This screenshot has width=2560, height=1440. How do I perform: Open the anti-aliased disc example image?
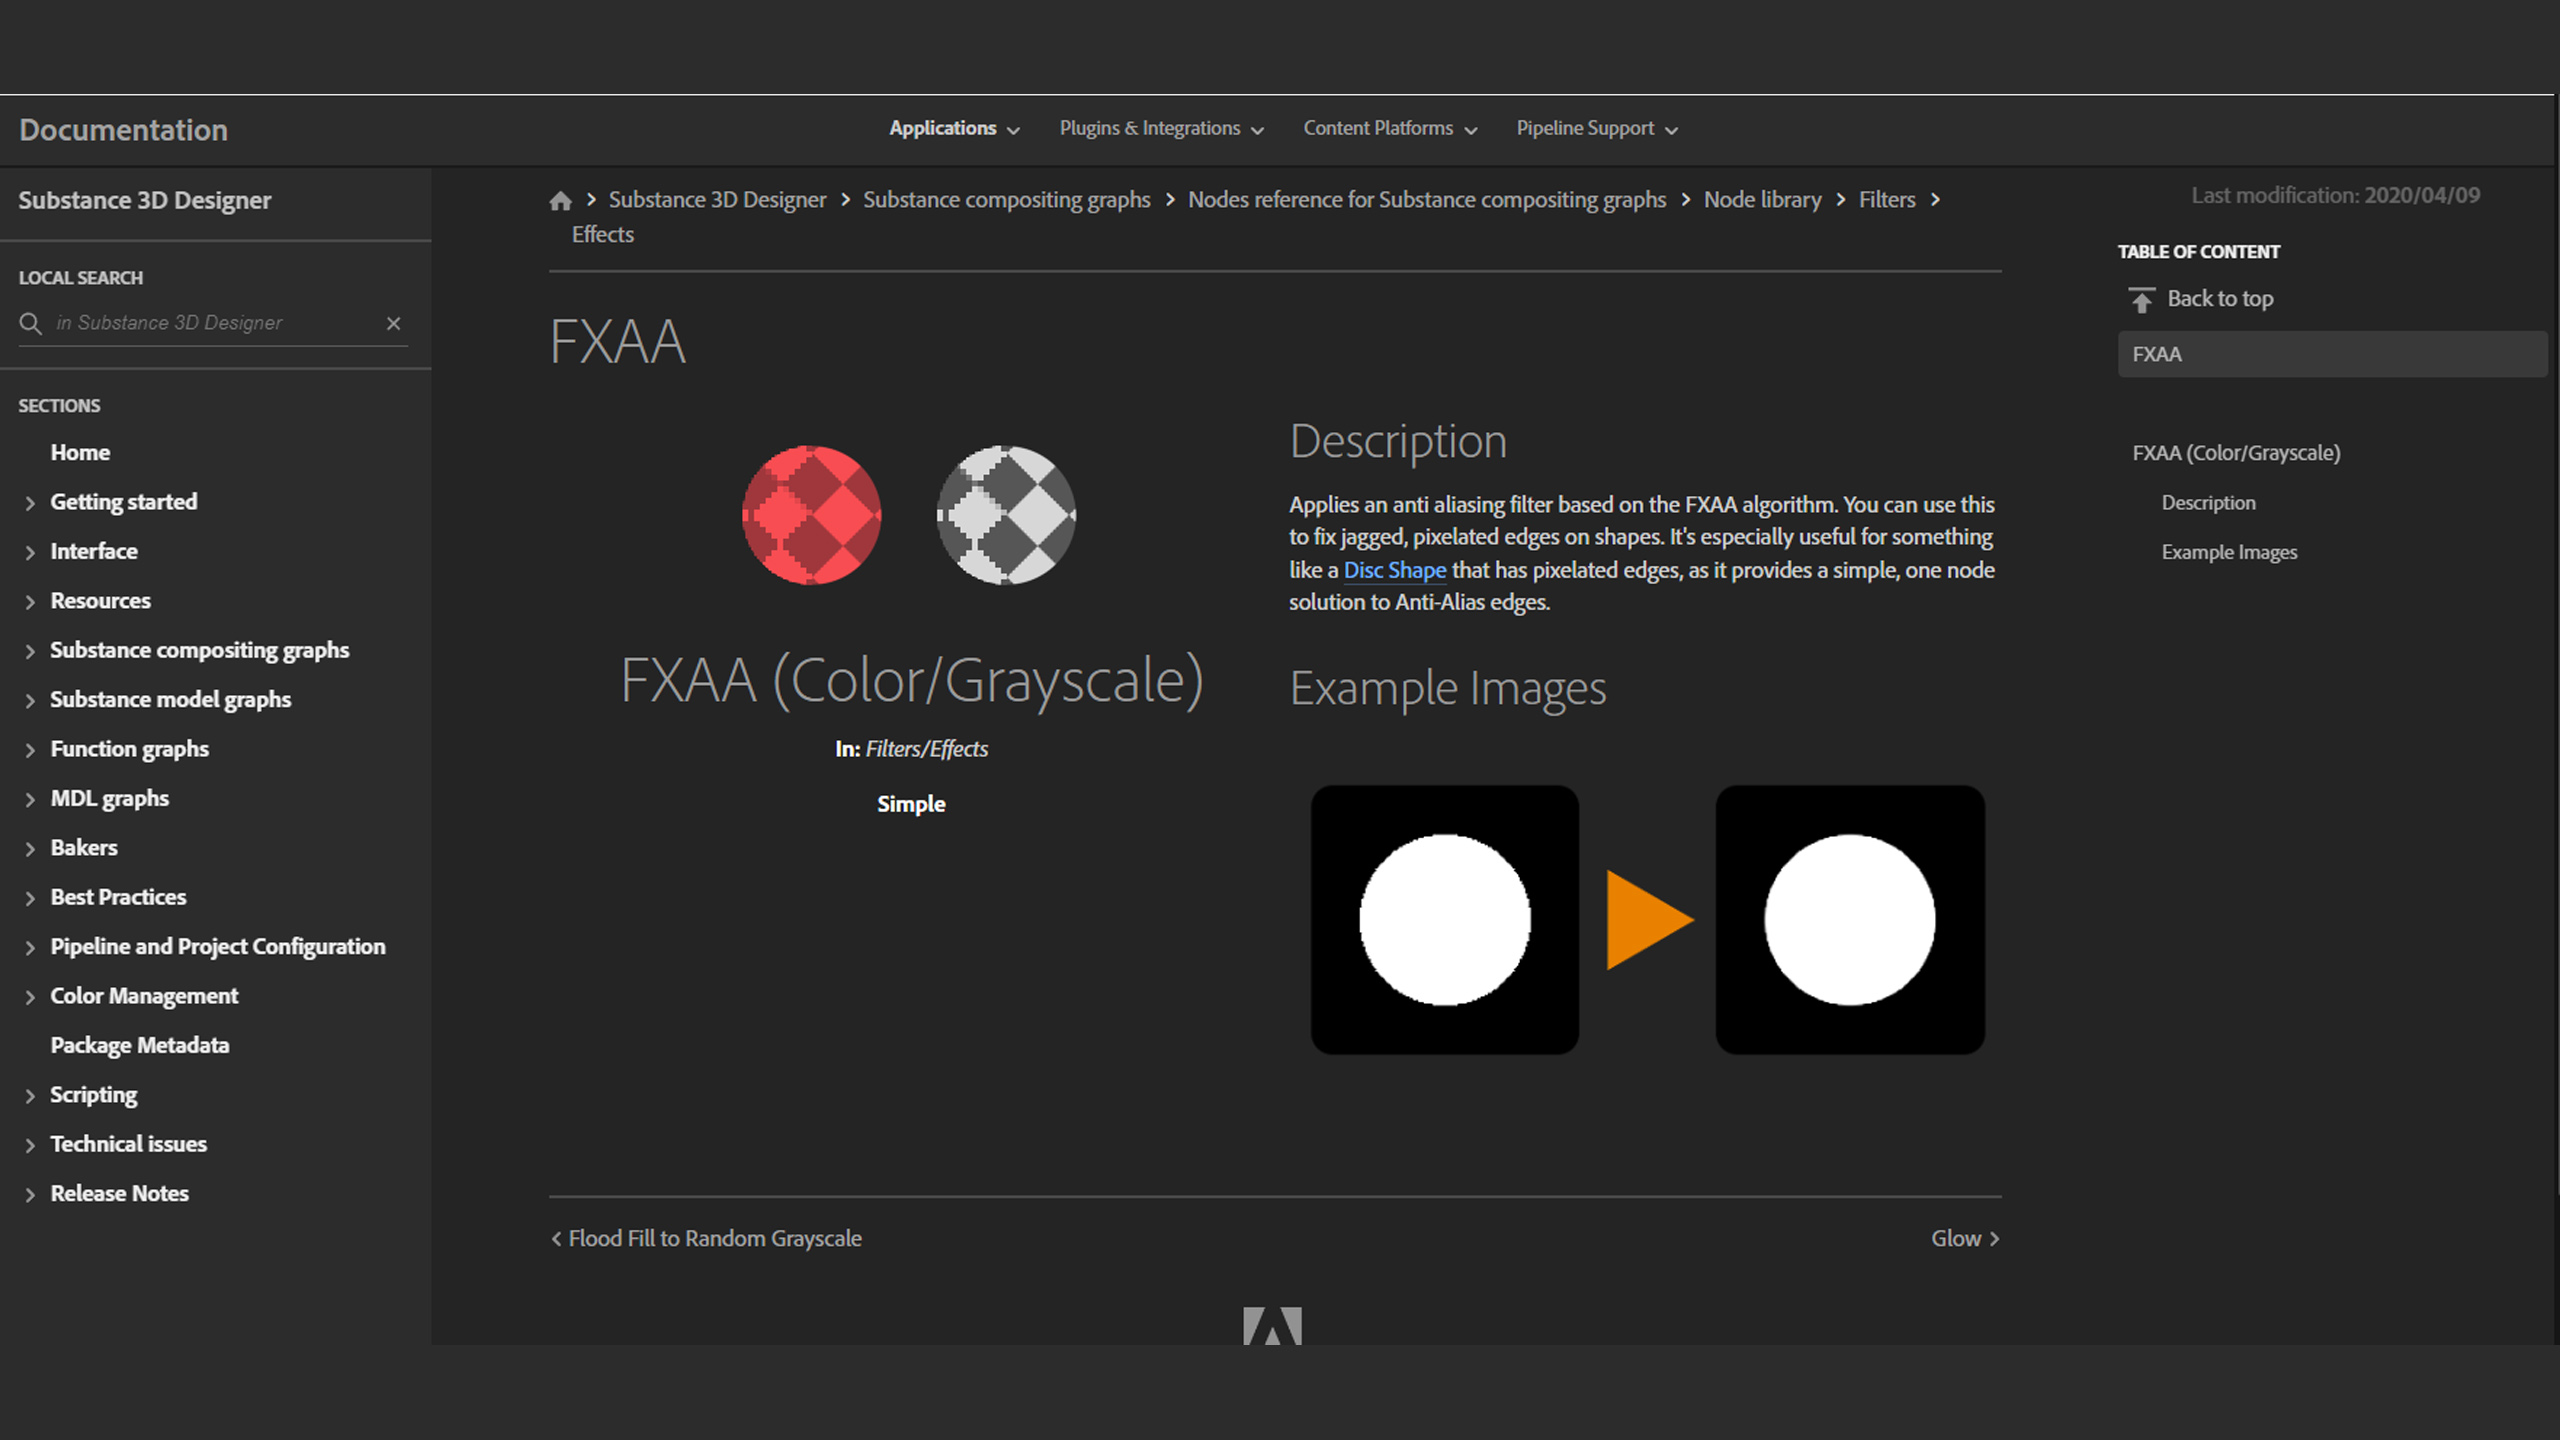(x=1850, y=919)
